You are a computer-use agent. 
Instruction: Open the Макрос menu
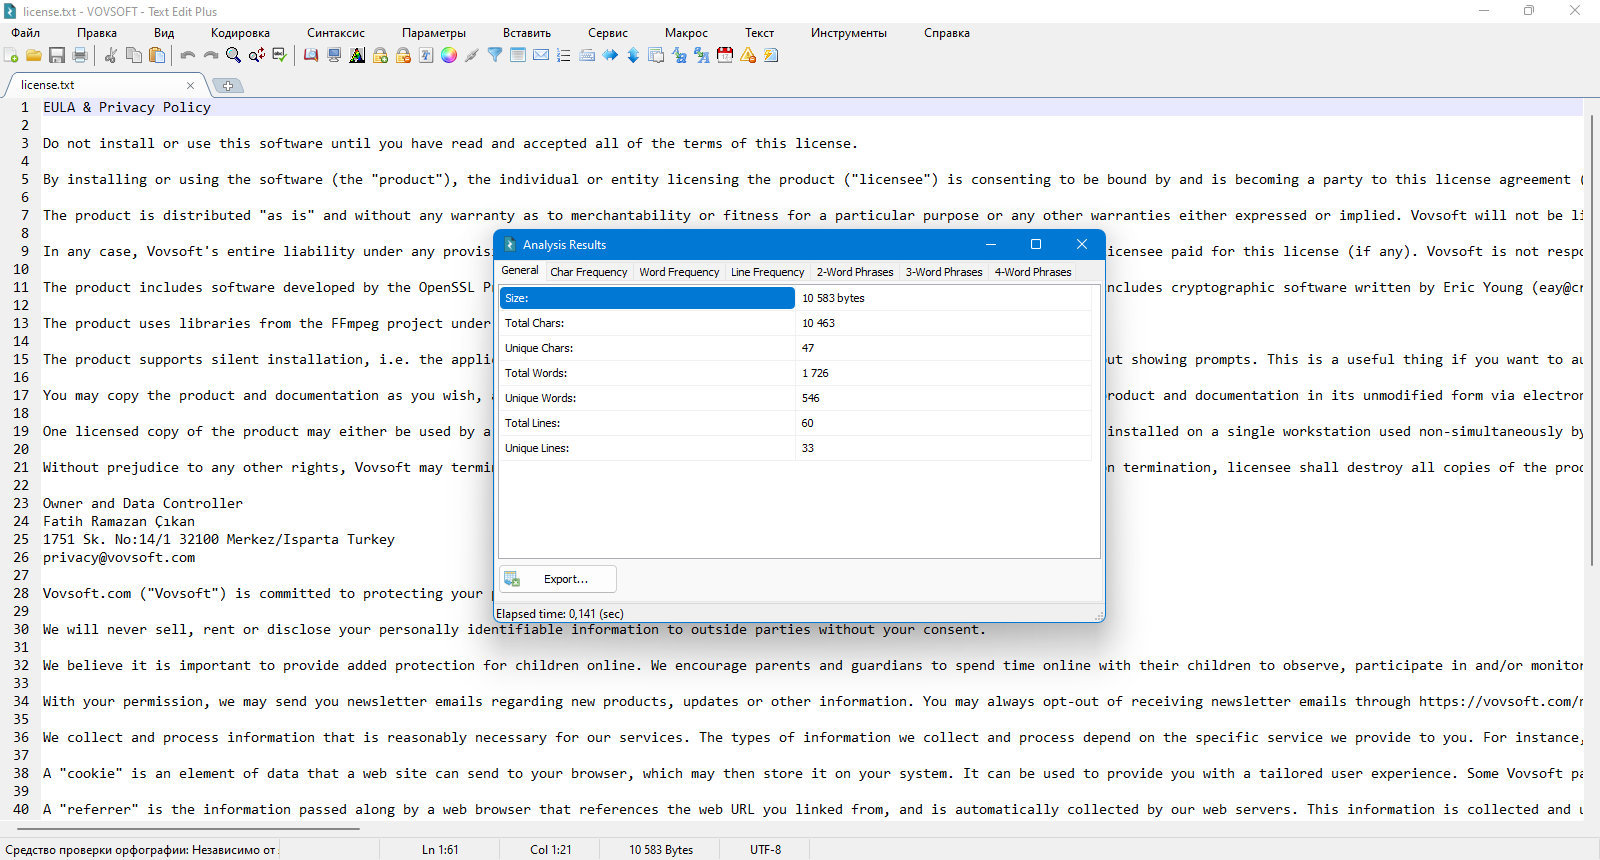click(x=686, y=33)
